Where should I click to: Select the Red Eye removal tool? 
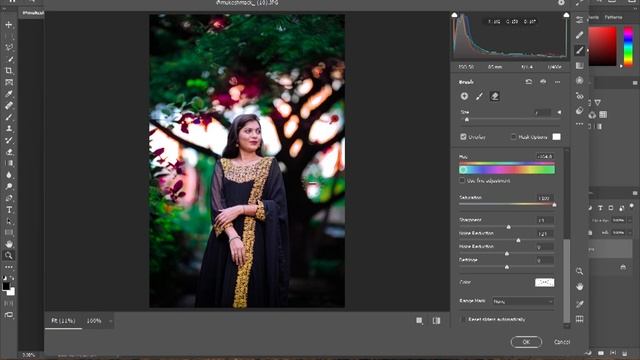pyautogui.click(x=580, y=96)
